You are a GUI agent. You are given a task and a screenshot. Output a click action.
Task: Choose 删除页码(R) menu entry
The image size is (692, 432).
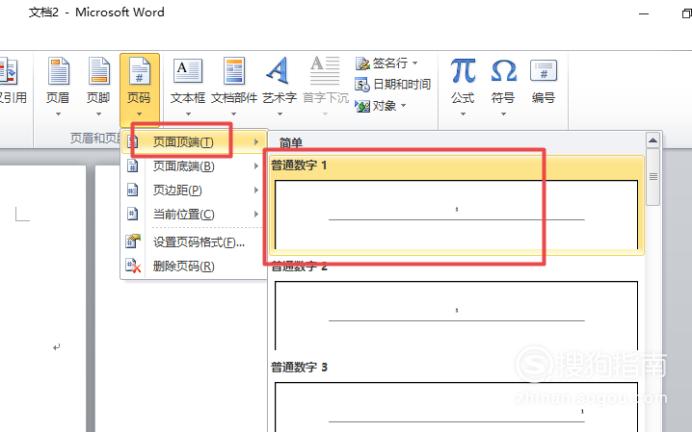pos(194,266)
